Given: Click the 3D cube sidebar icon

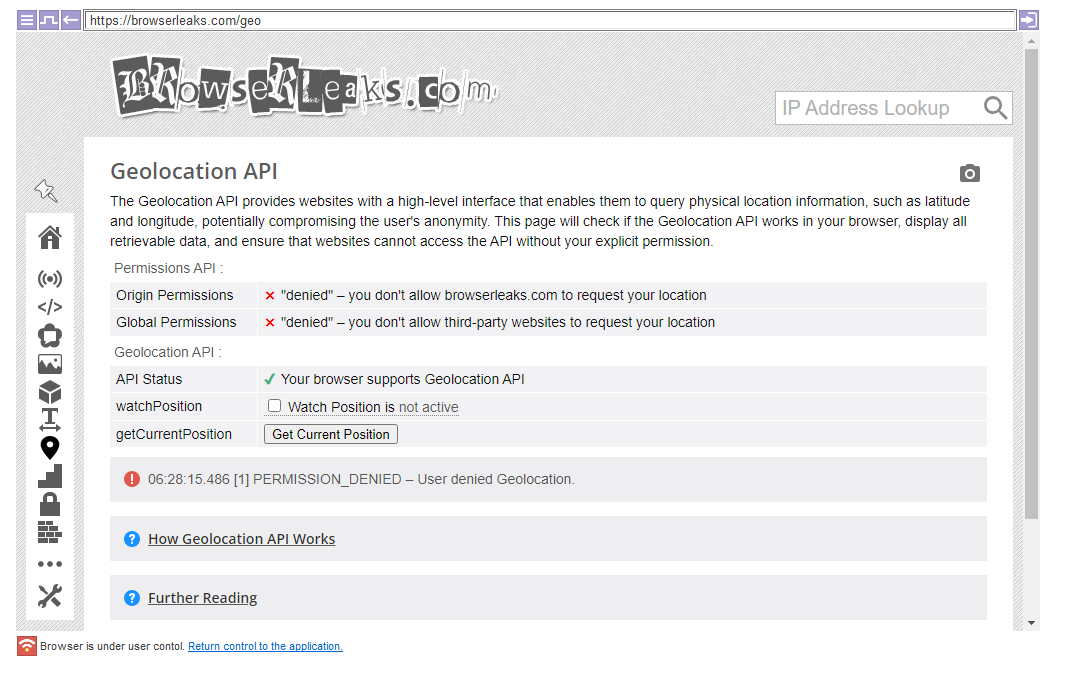Looking at the screenshot, I should 49,392.
